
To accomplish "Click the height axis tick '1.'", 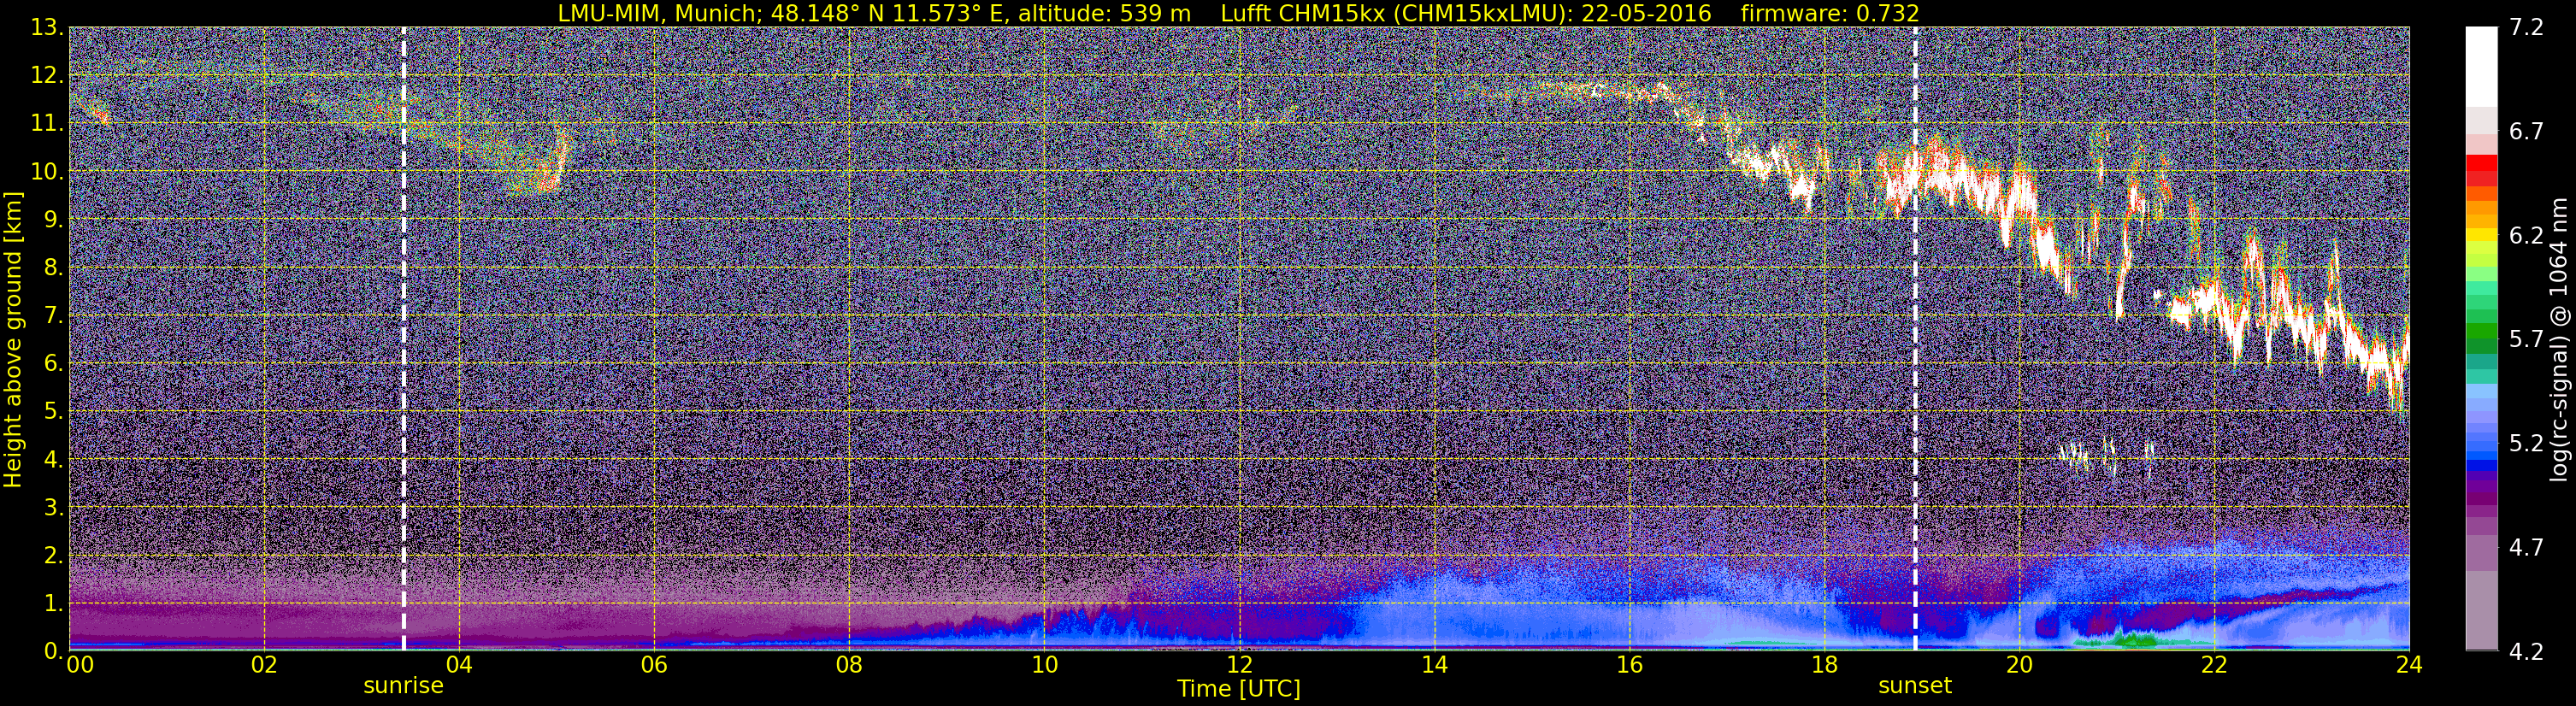I will coord(53,603).
